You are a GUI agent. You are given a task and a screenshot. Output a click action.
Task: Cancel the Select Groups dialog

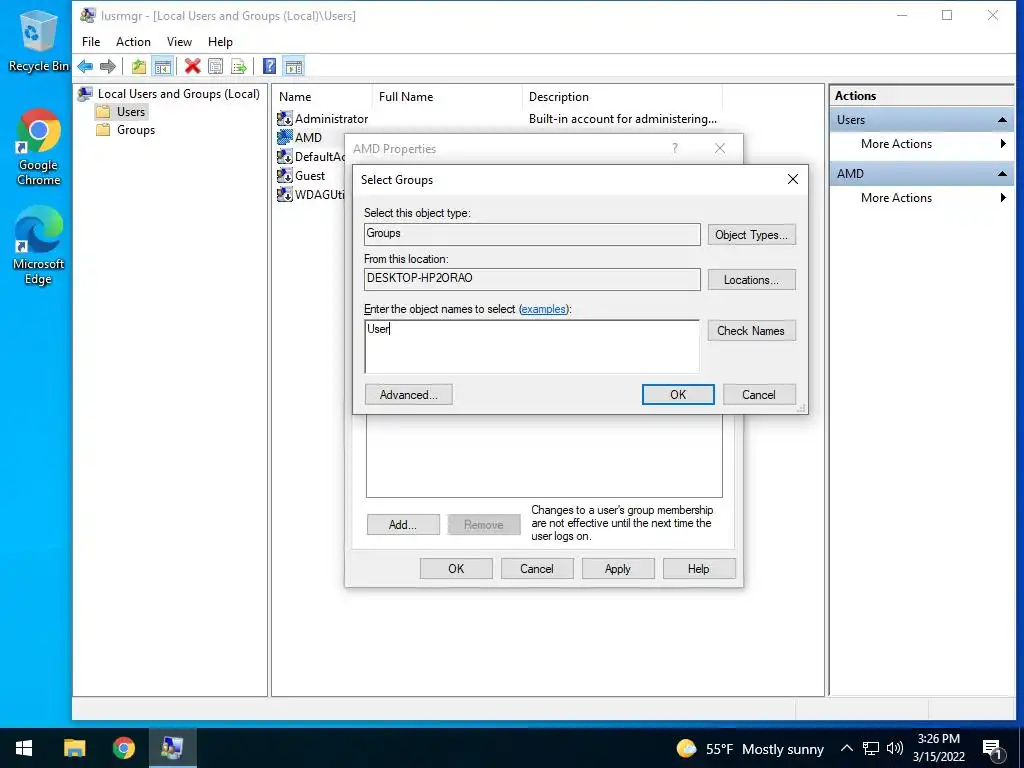click(x=759, y=394)
